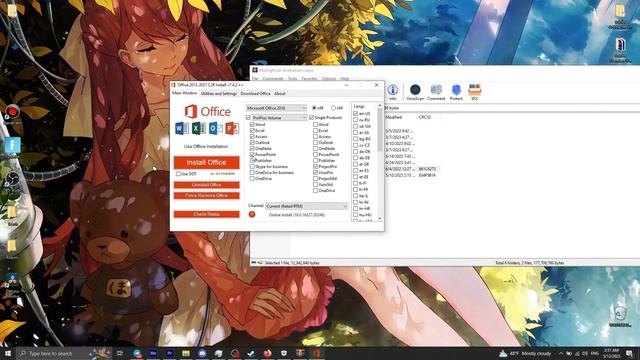Toggle the Use ODT checkbox
640x360 pixels.
coord(178,174)
